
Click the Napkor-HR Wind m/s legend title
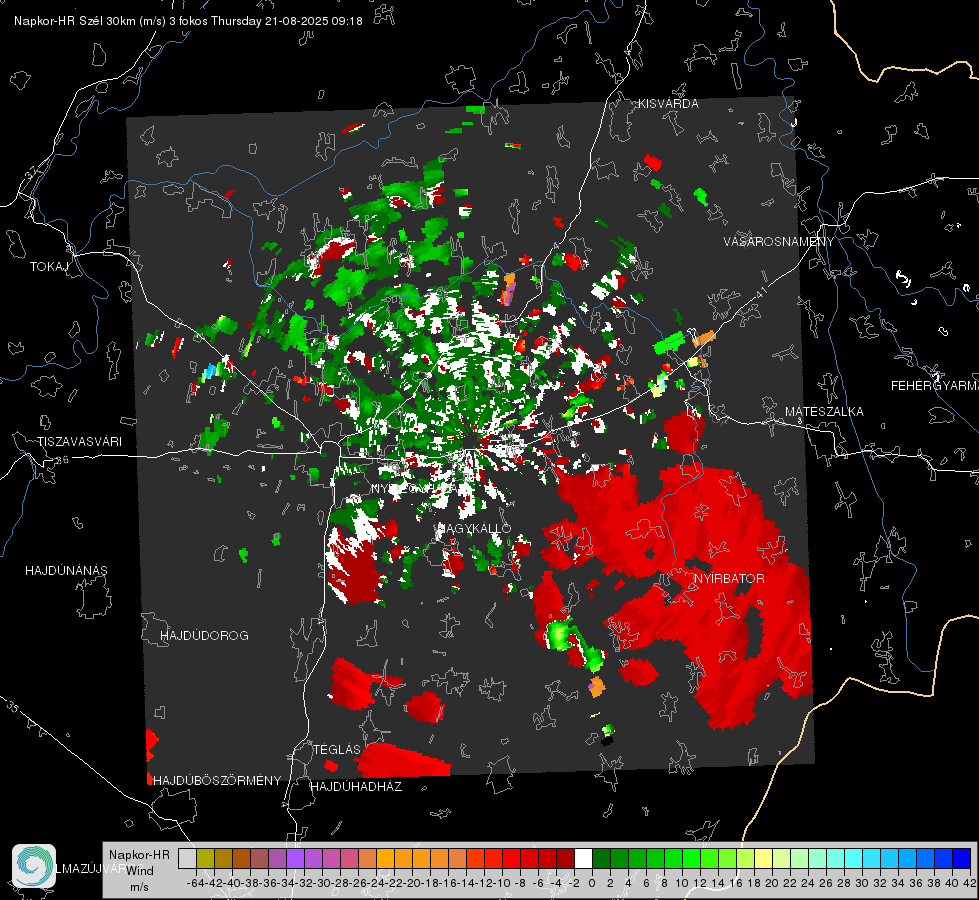(x=139, y=871)
